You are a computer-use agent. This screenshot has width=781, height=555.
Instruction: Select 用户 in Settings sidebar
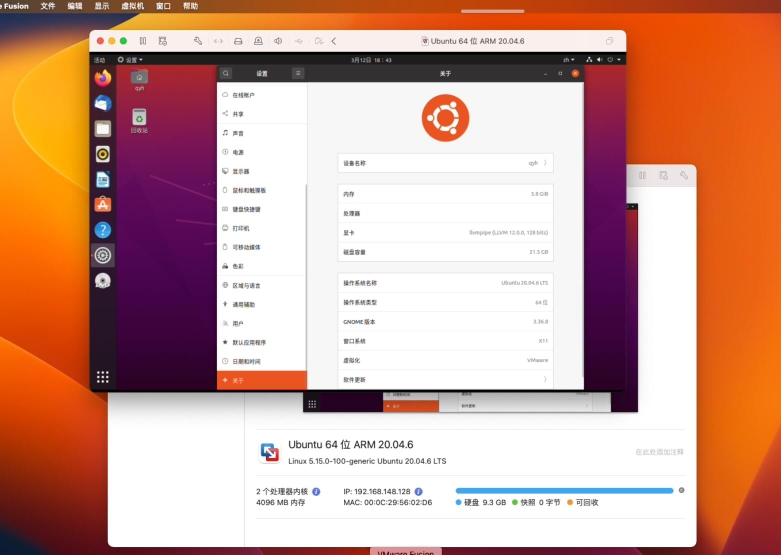coord(262,323)
